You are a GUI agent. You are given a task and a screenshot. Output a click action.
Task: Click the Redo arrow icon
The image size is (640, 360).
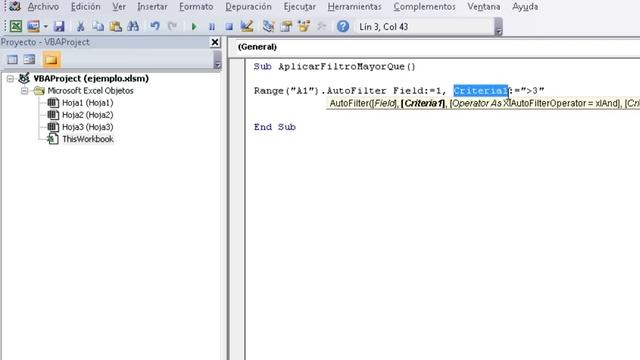[x=172, y=27]
